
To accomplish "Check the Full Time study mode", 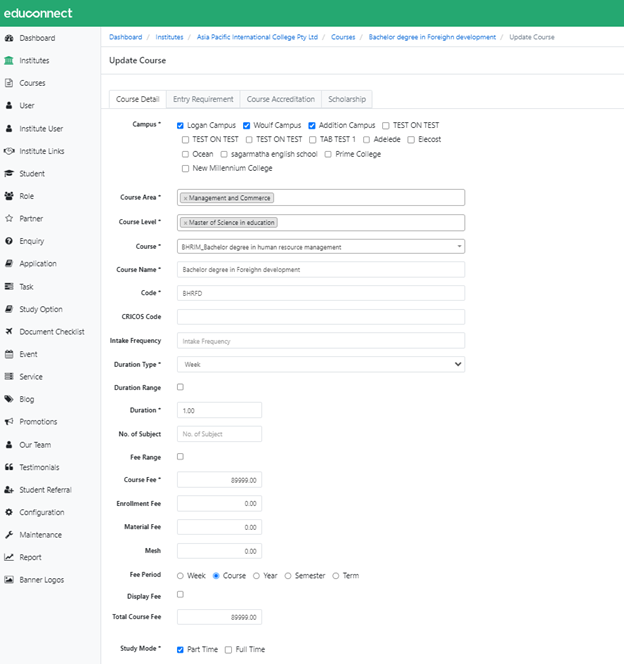I will (x=229, y=650).
